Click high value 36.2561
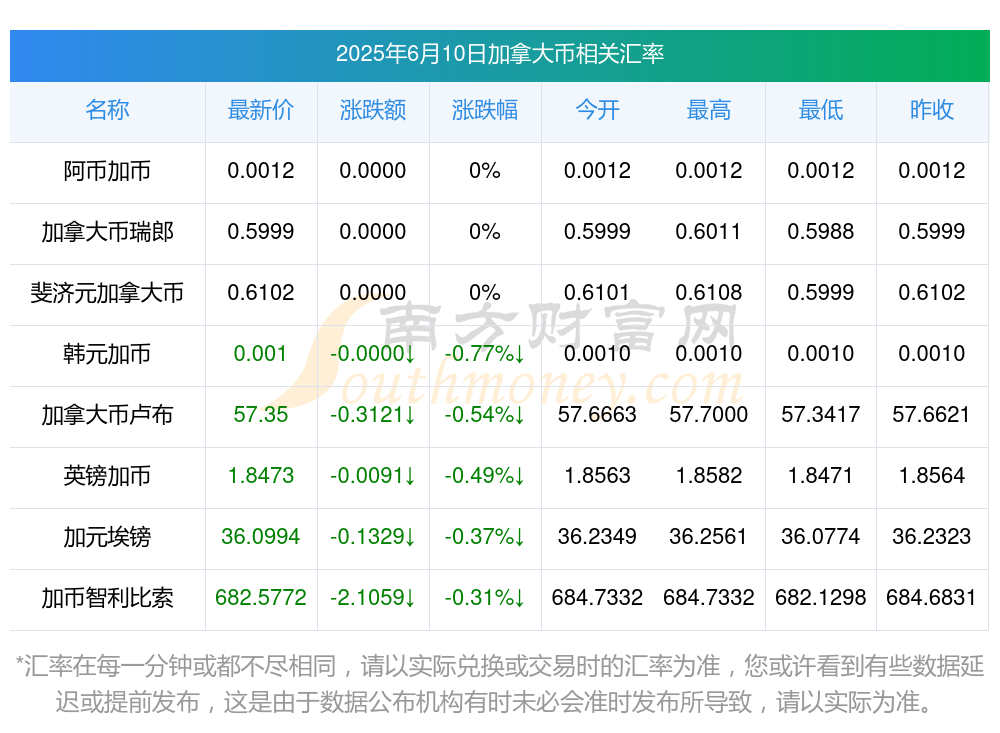This screenshot has height=733, width=1000. [709, 537]
